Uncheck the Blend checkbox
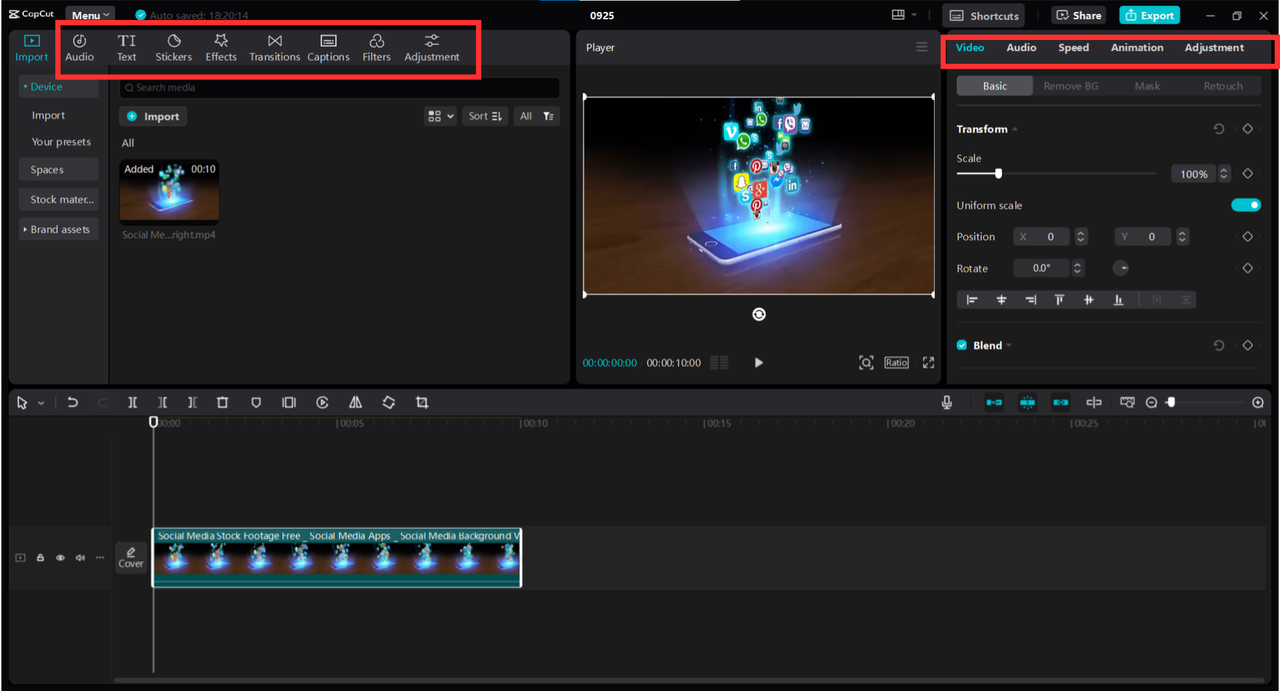 click(x=962, y=345)
